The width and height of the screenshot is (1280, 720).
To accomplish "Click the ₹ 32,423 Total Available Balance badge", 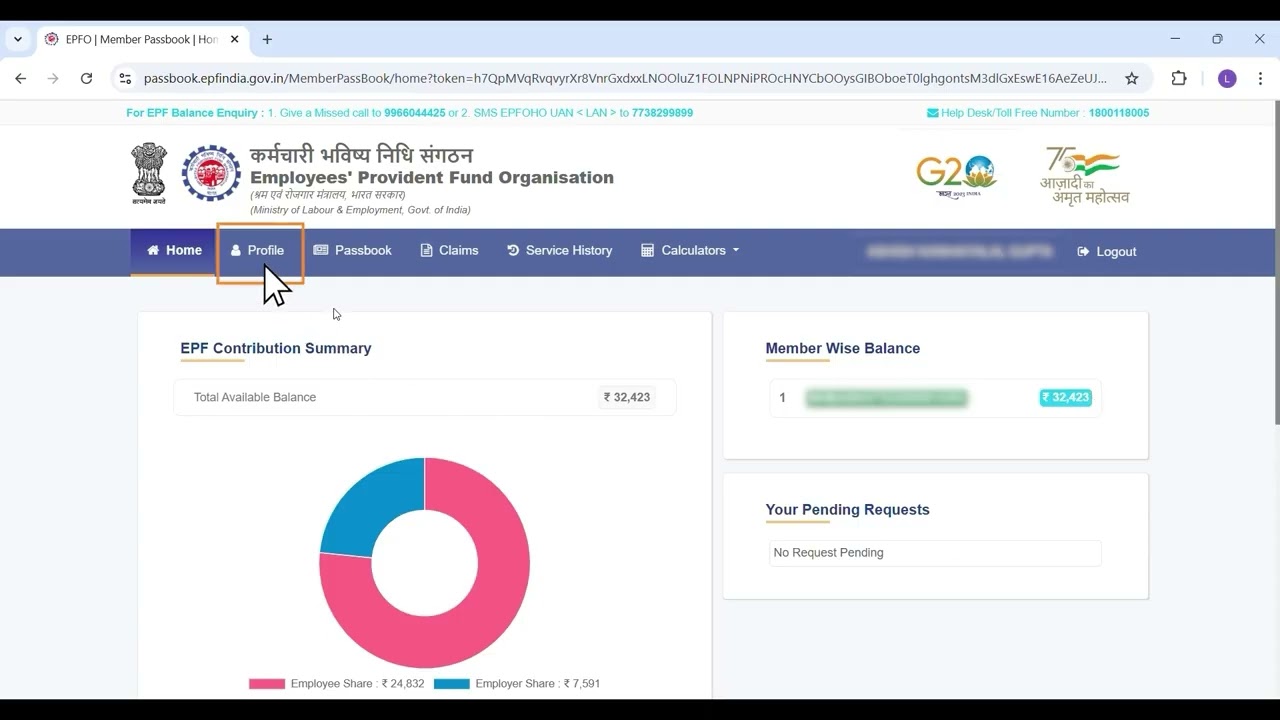I will [627, 397].
